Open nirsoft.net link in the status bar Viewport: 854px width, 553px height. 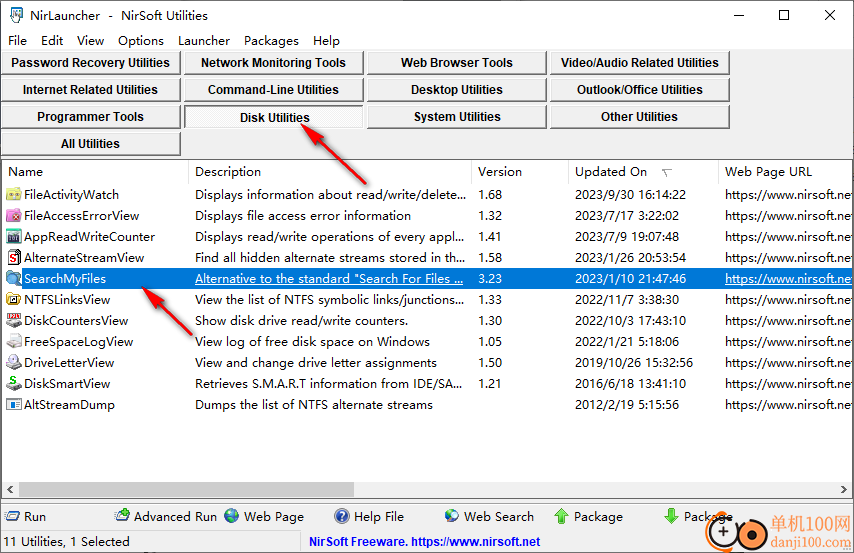(x=475, y=542)
